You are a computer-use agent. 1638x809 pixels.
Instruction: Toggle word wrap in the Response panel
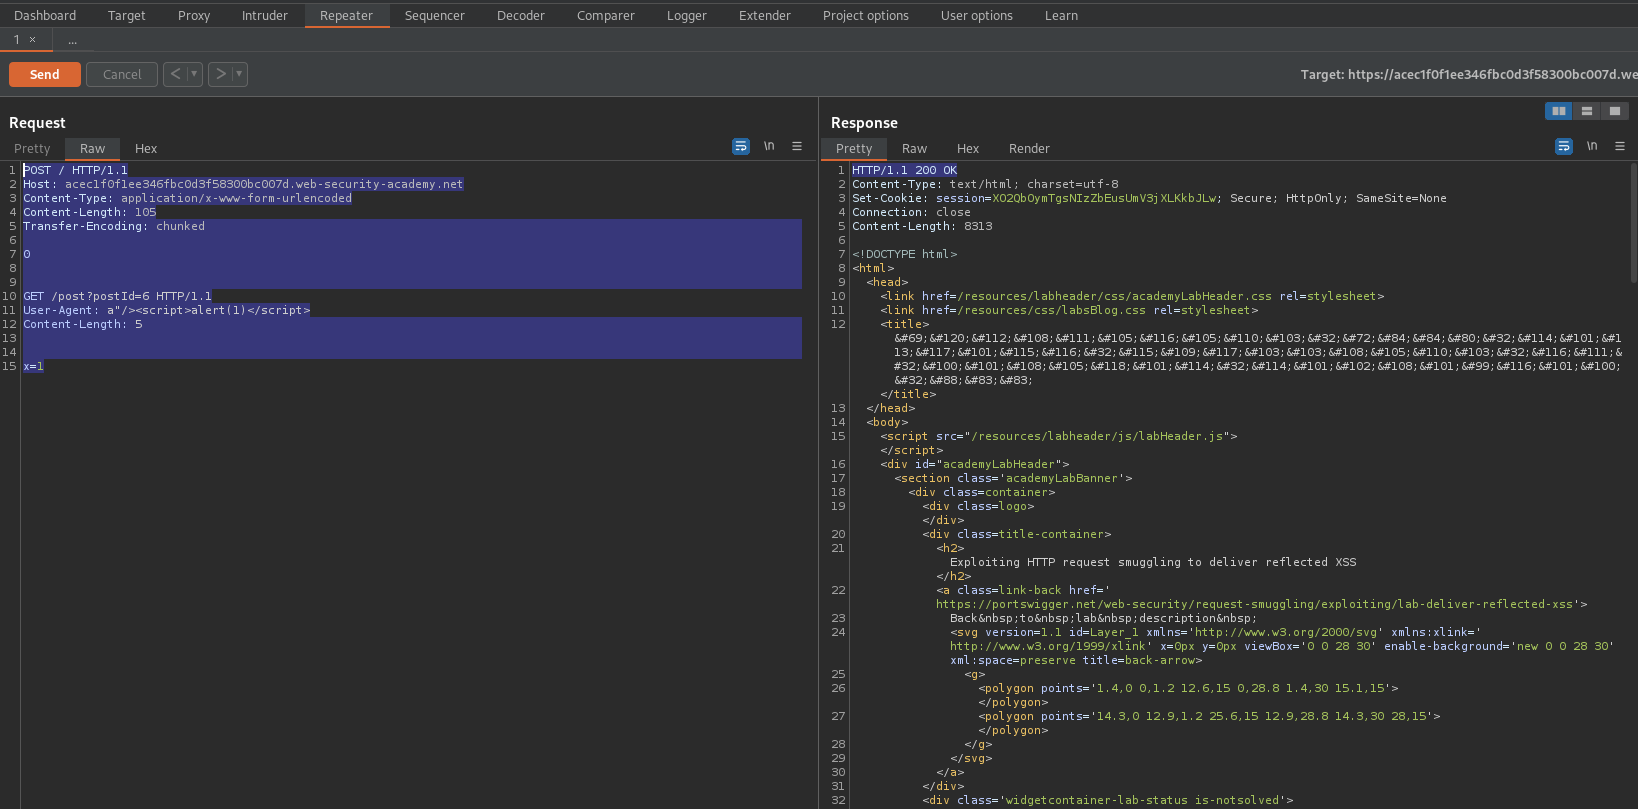[x=1564, y=146]
